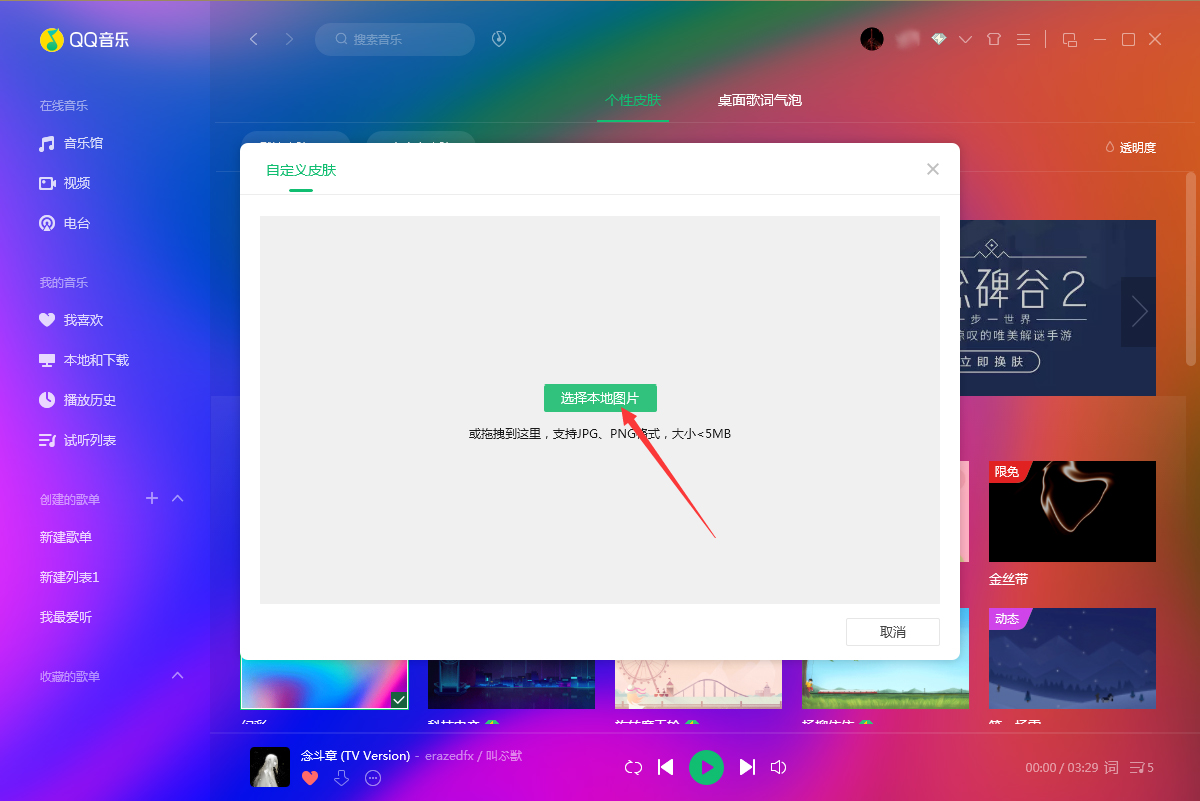This screenshot has height=801, width=1200.
Task: Open the main menu hamburger icon
Action: coord(1023,39)
